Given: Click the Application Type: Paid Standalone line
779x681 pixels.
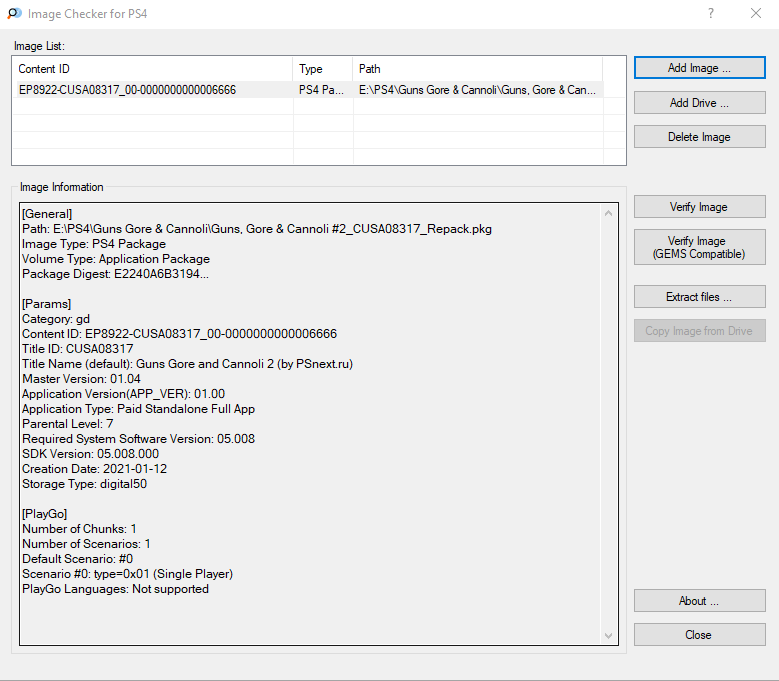Looking at the screenshot, I should tap(139, 408).
